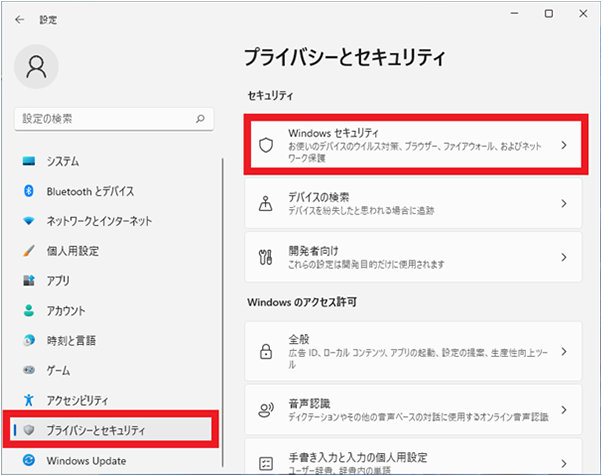Open 時刻と言語 settings category
Screen dimensions: 602x476
point(71,340)
